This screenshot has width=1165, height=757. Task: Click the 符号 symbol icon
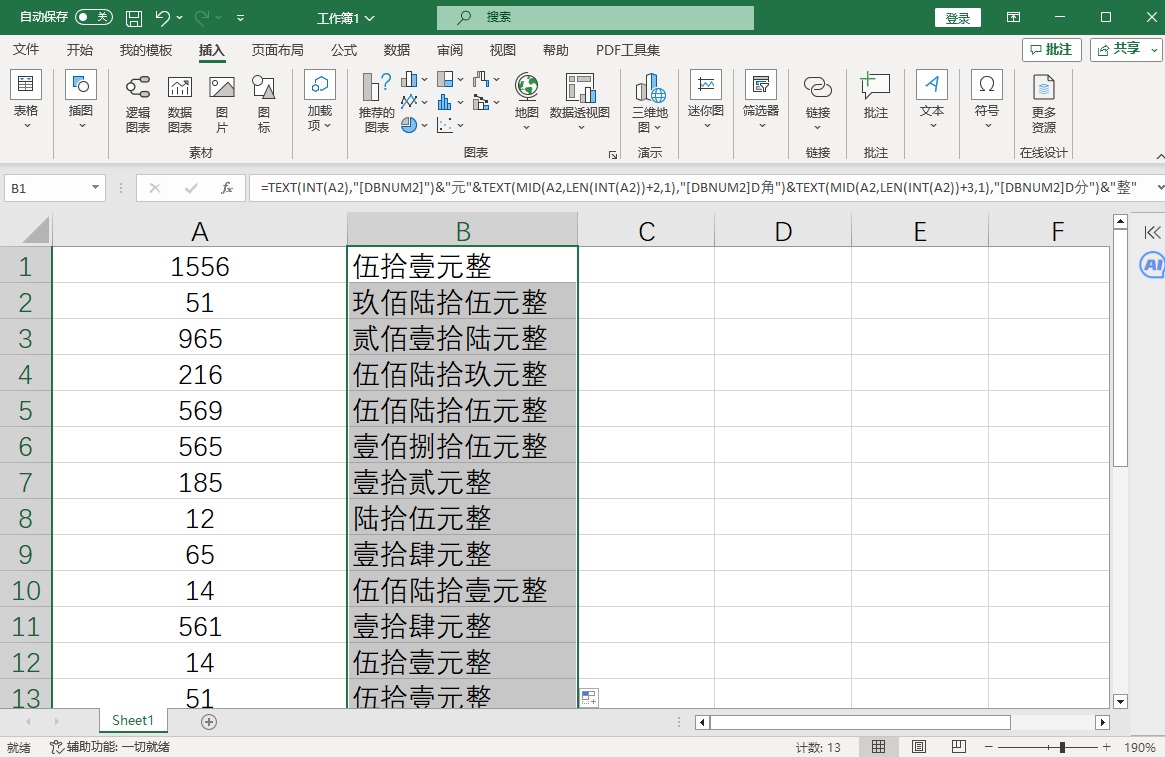(x=986, y=96)
